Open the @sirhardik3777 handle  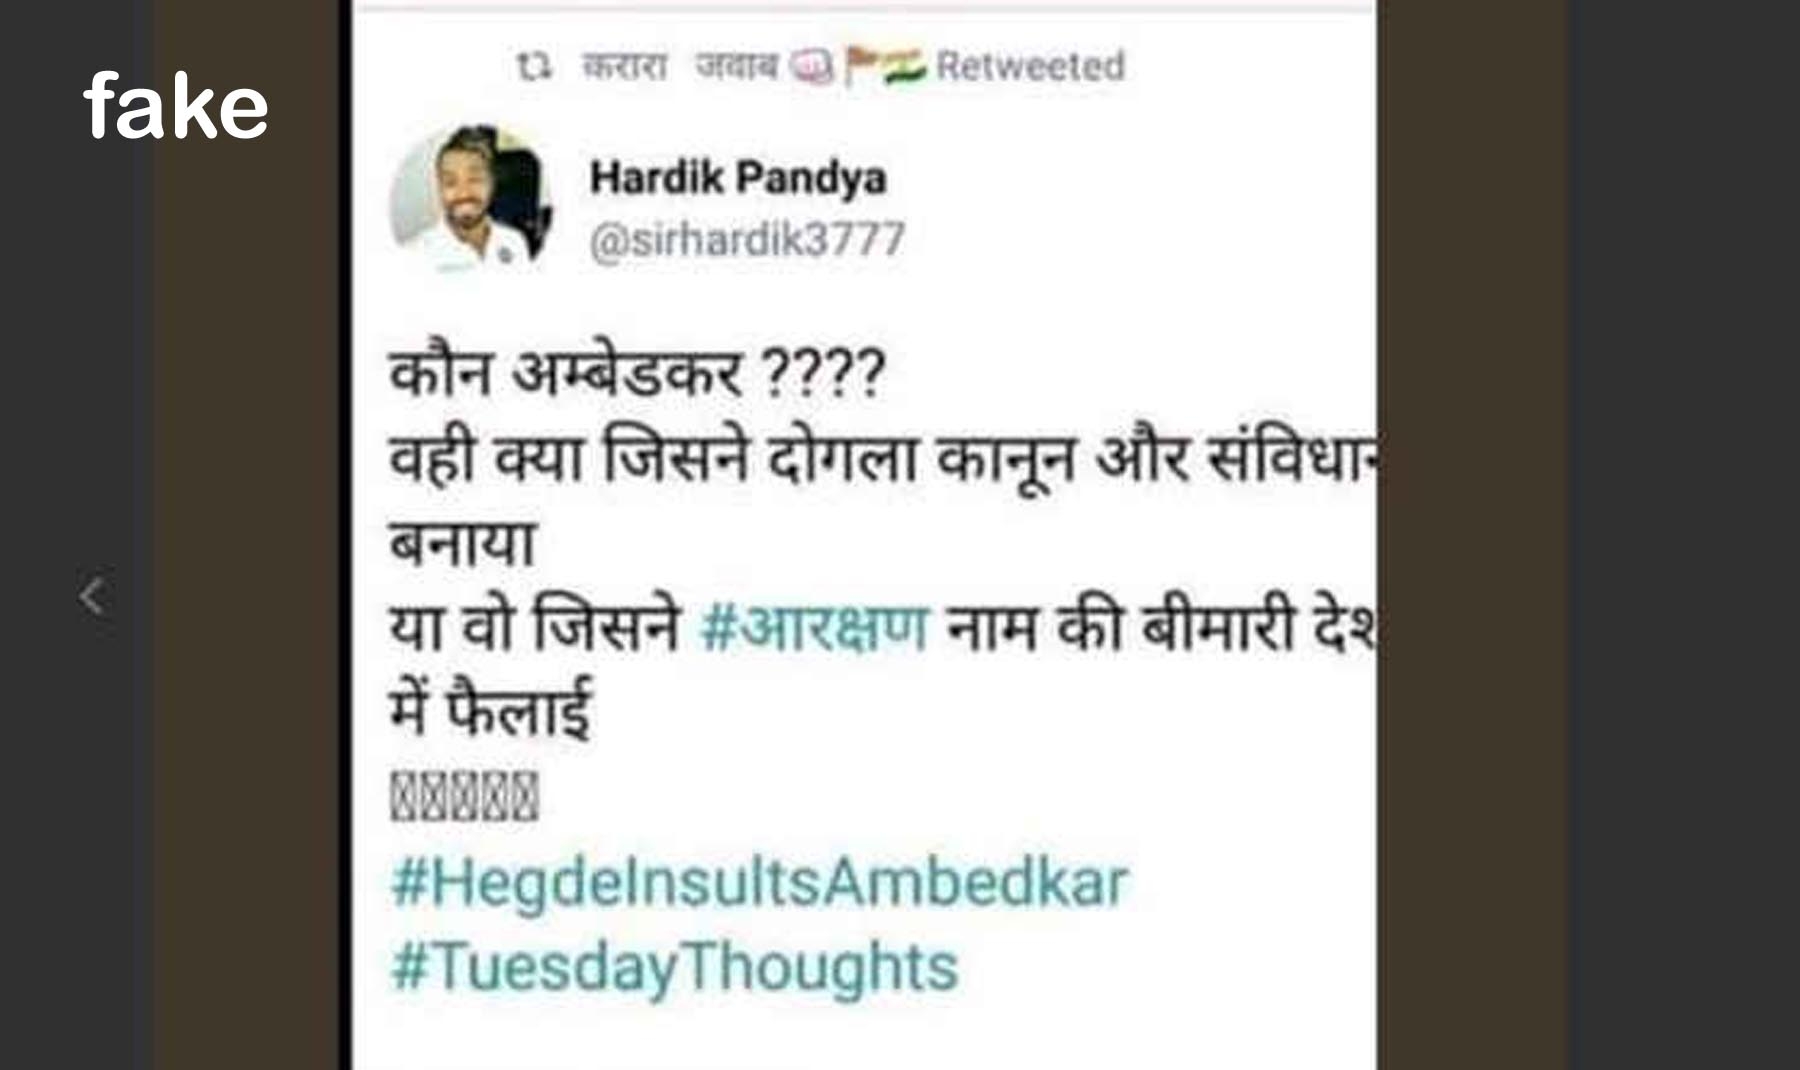(747, 240)
